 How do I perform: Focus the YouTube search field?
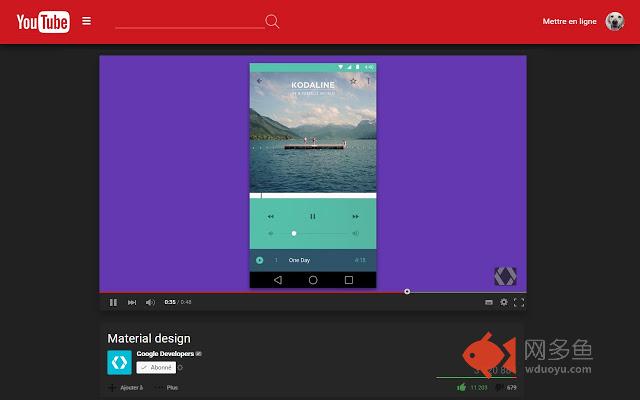coord(190,21)
